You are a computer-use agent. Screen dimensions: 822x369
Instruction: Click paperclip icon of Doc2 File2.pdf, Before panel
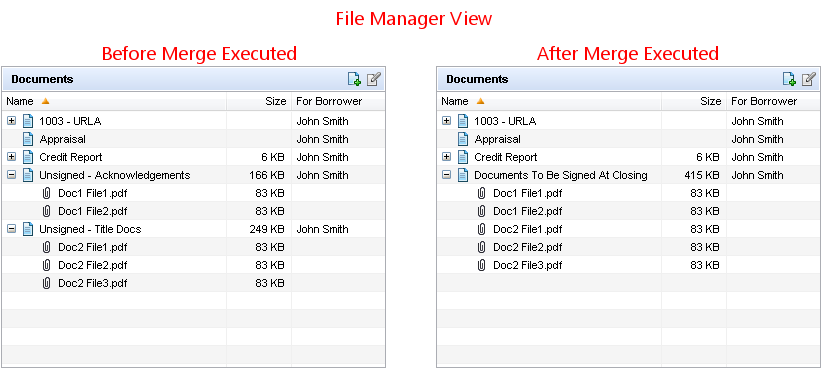tap(47, 265)
